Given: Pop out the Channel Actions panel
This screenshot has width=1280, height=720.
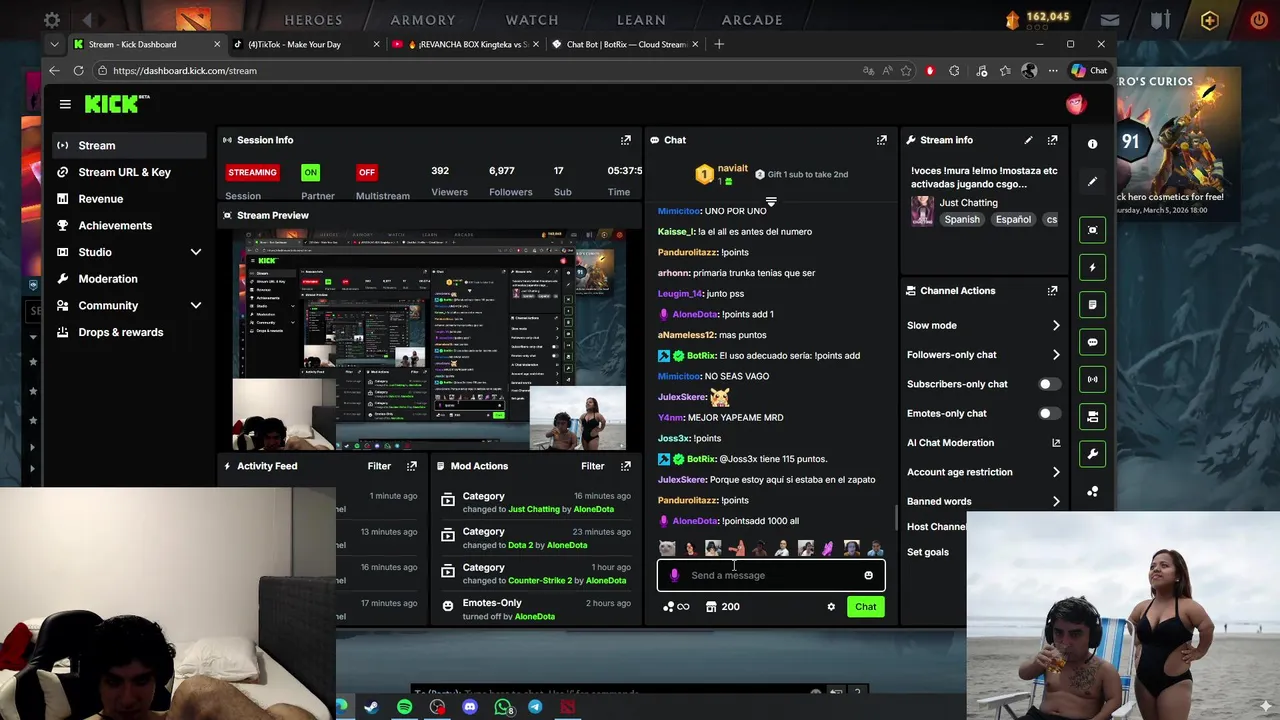Looking at the screenshot, I should [x=1052, y=291].
